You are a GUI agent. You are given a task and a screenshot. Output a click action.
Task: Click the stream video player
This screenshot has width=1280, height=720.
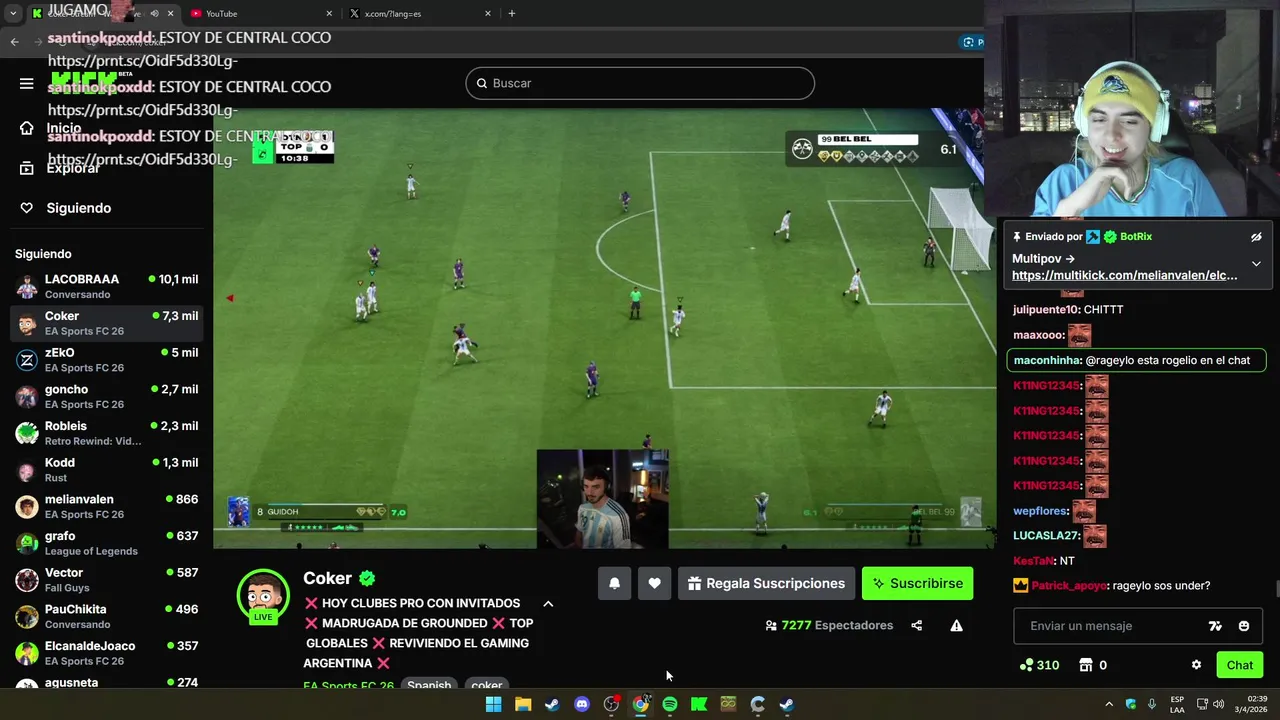click(x=604, y=328)
